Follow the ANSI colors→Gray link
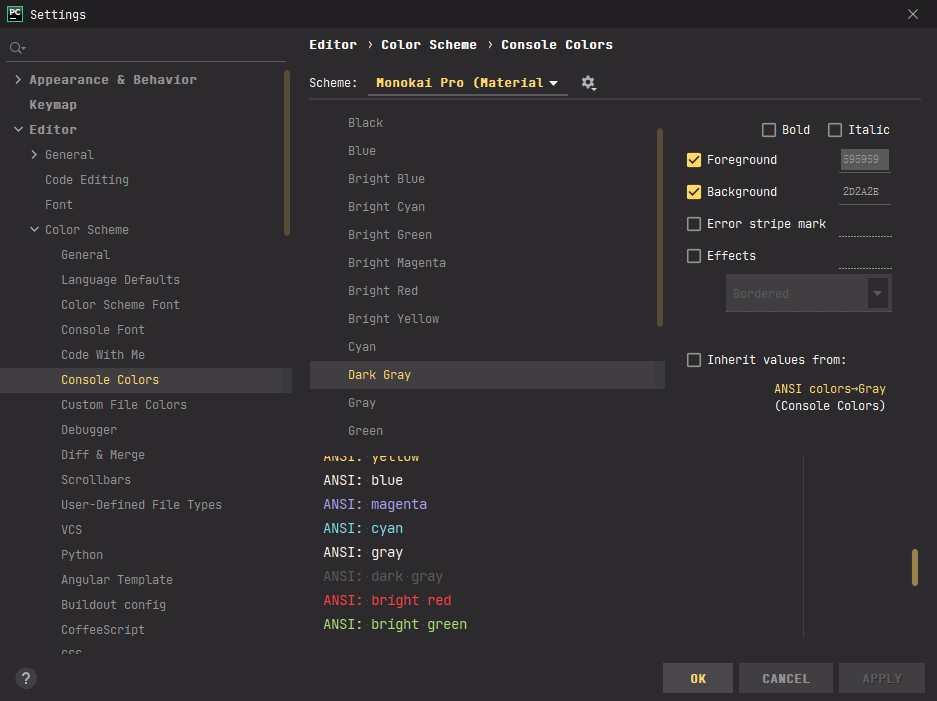Image resolution: width=937 pixels, height=701 pixels. tap(829, 389)
